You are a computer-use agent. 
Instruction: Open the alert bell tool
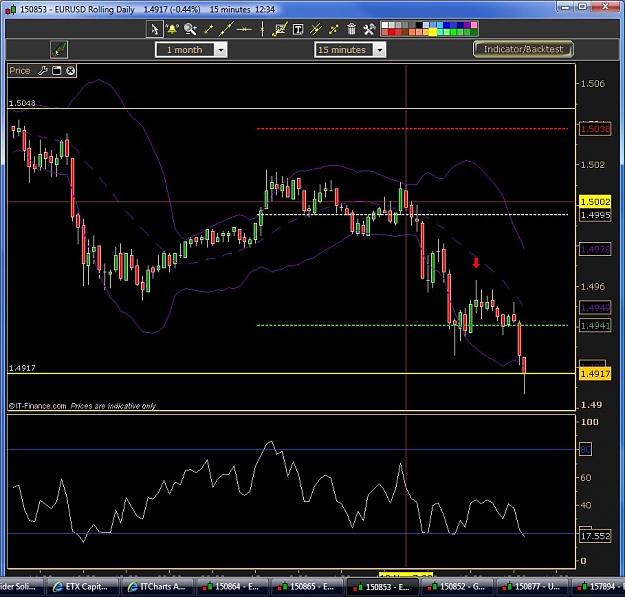[172, 29]
